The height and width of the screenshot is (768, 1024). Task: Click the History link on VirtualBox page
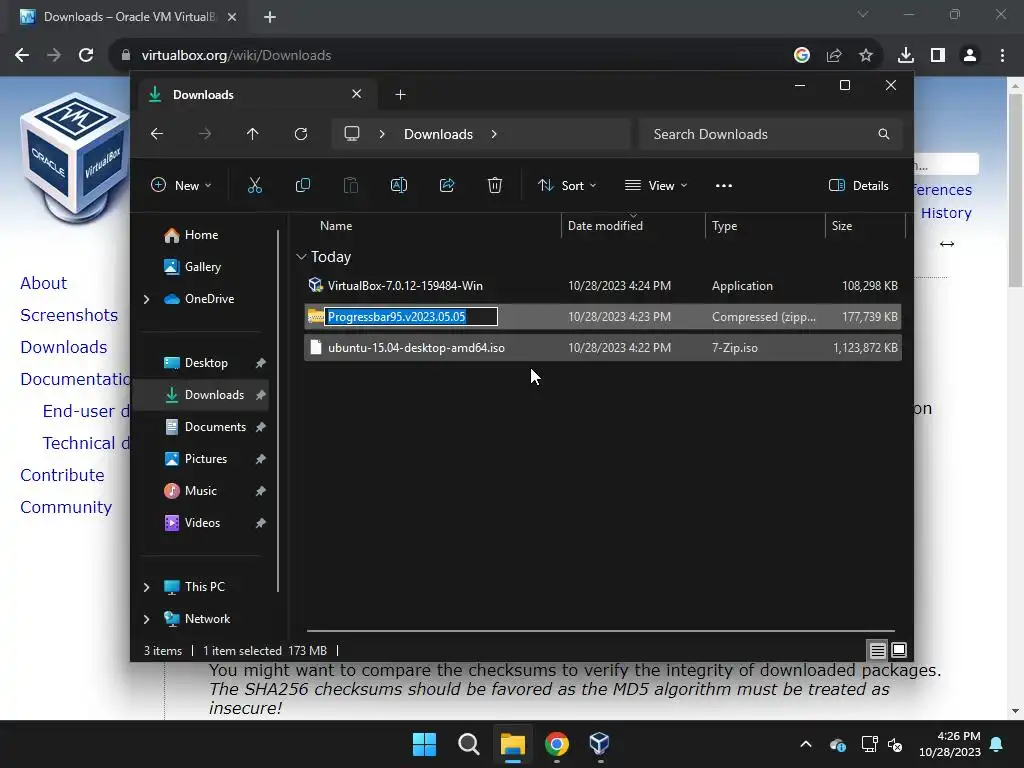pyautogui.click(x=946, y=213)
